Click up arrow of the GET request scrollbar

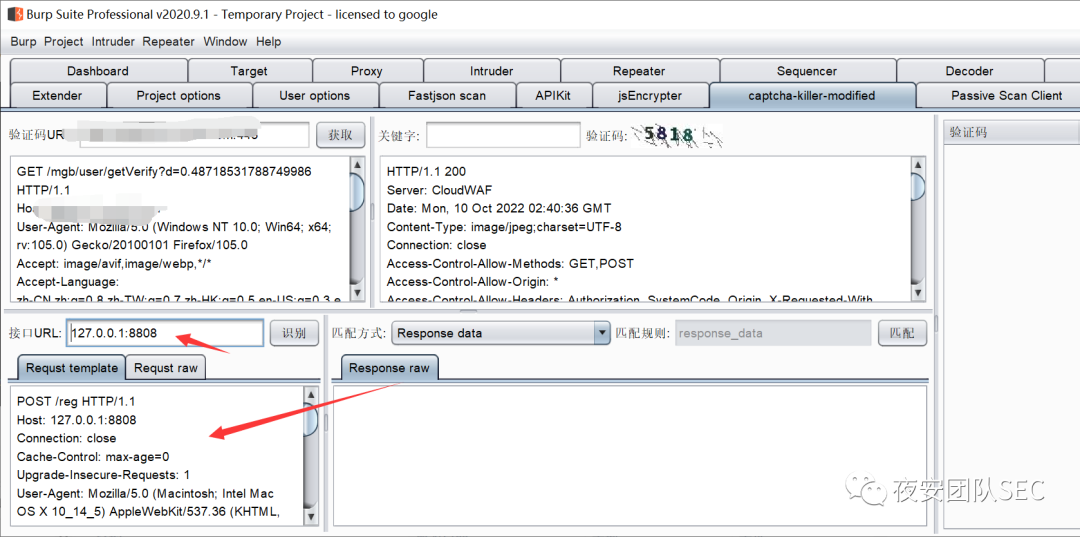pyautogui.click(x=357, y=165)
